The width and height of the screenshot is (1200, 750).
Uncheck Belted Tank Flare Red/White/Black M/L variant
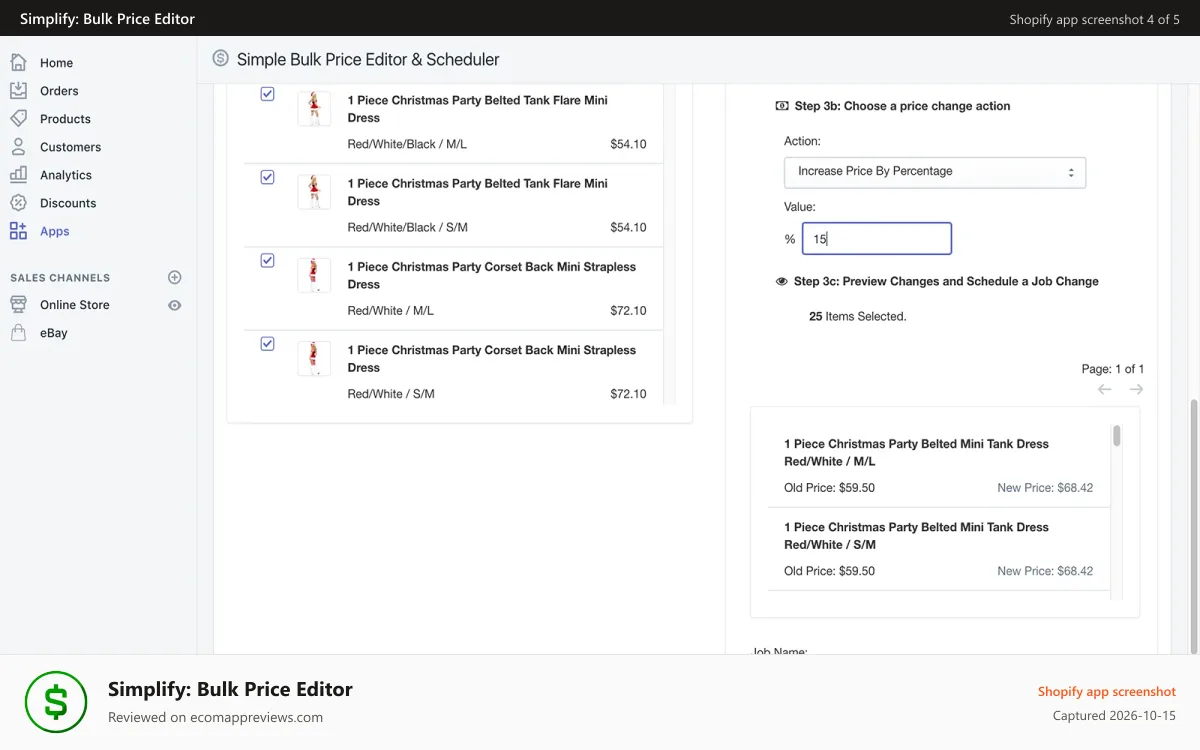(x=267, y=94)
